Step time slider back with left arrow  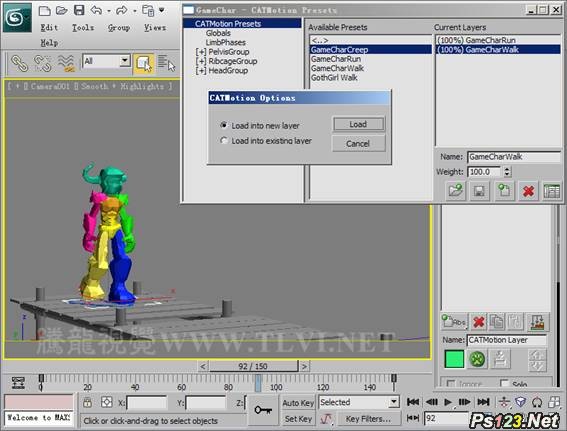203,366
